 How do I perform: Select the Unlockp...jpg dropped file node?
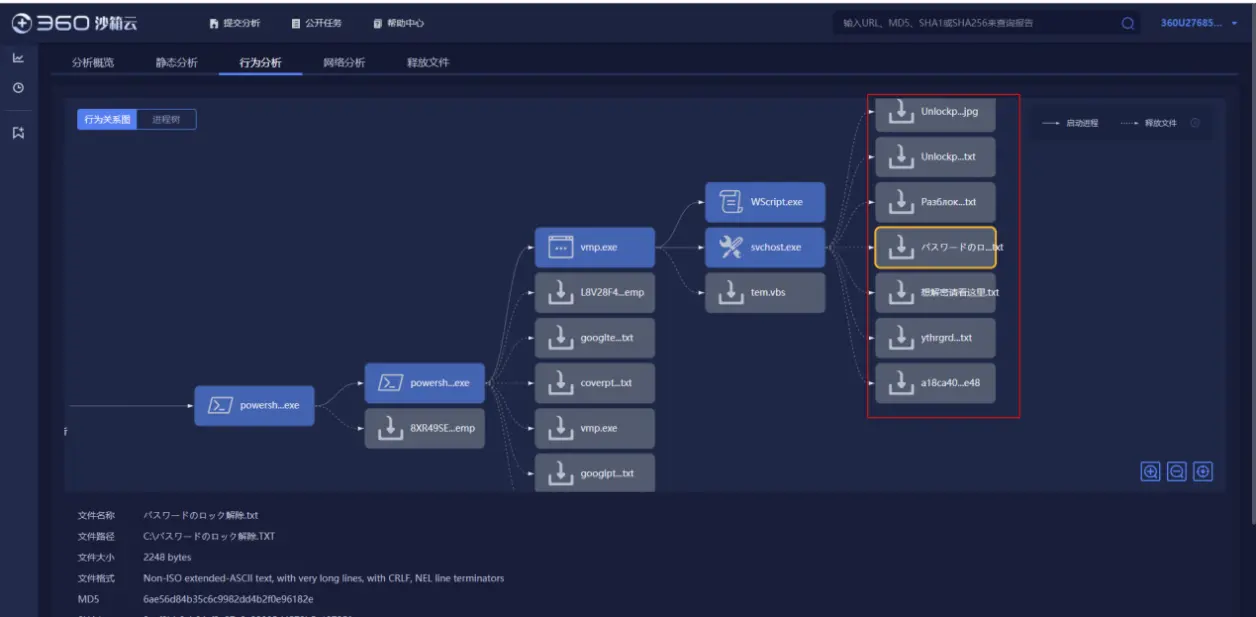click(935, 112)
